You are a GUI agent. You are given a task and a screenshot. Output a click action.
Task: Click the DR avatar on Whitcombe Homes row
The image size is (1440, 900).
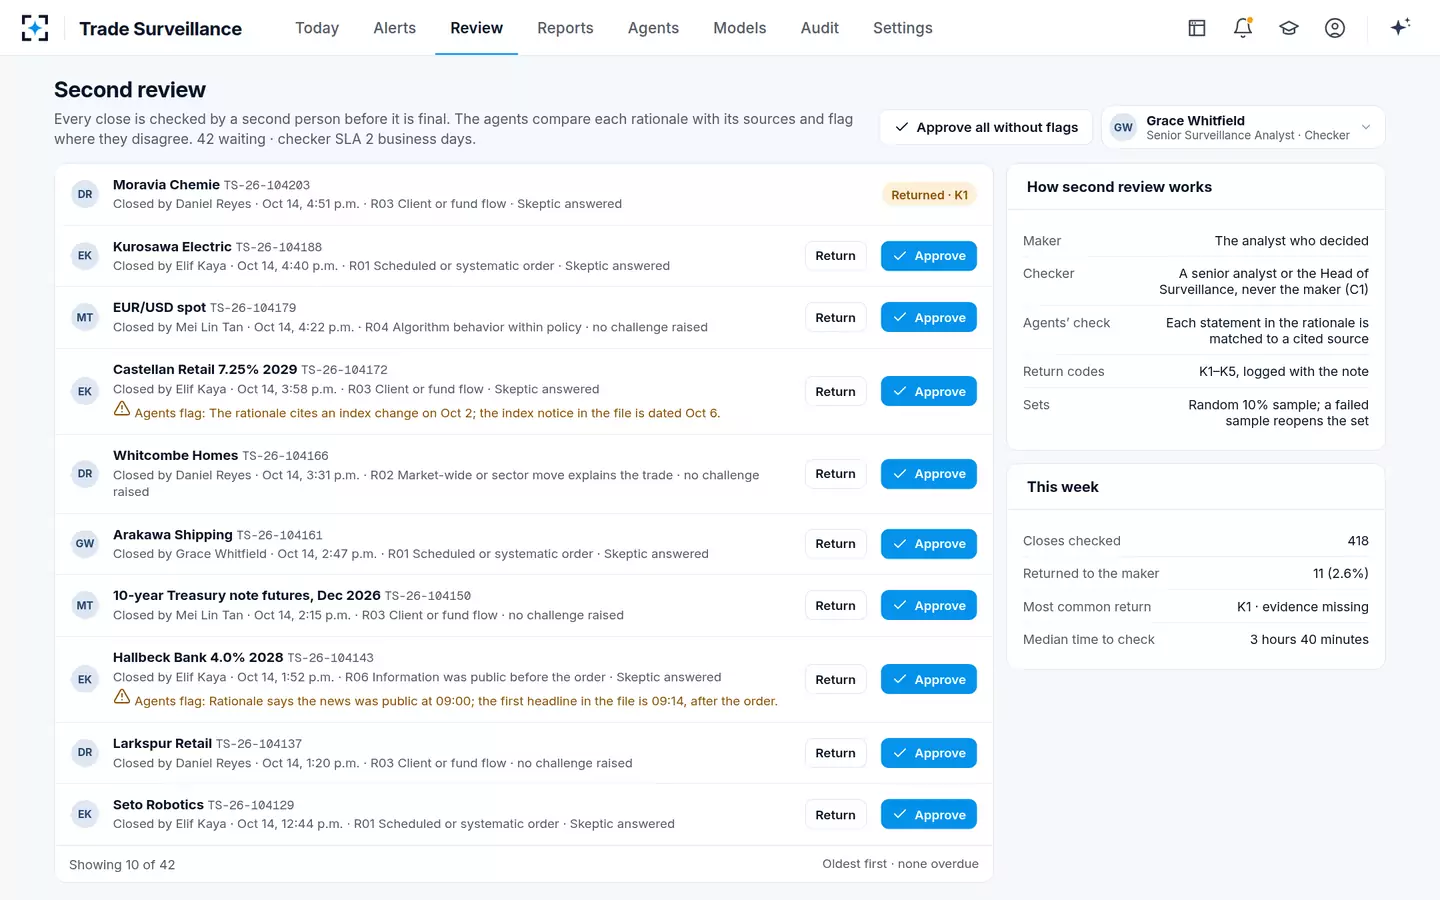85,474
